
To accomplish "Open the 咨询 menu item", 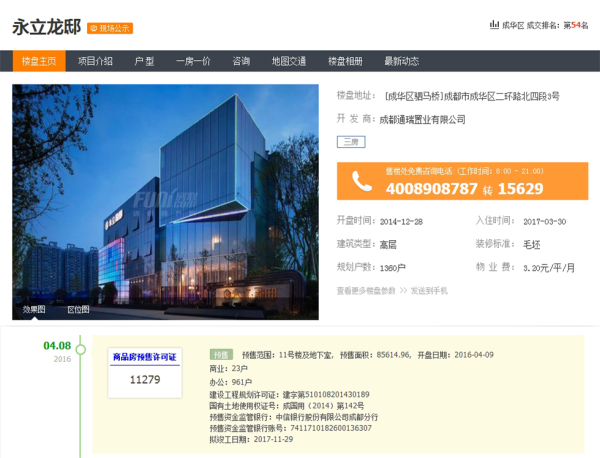I will [x=241, y=61].
